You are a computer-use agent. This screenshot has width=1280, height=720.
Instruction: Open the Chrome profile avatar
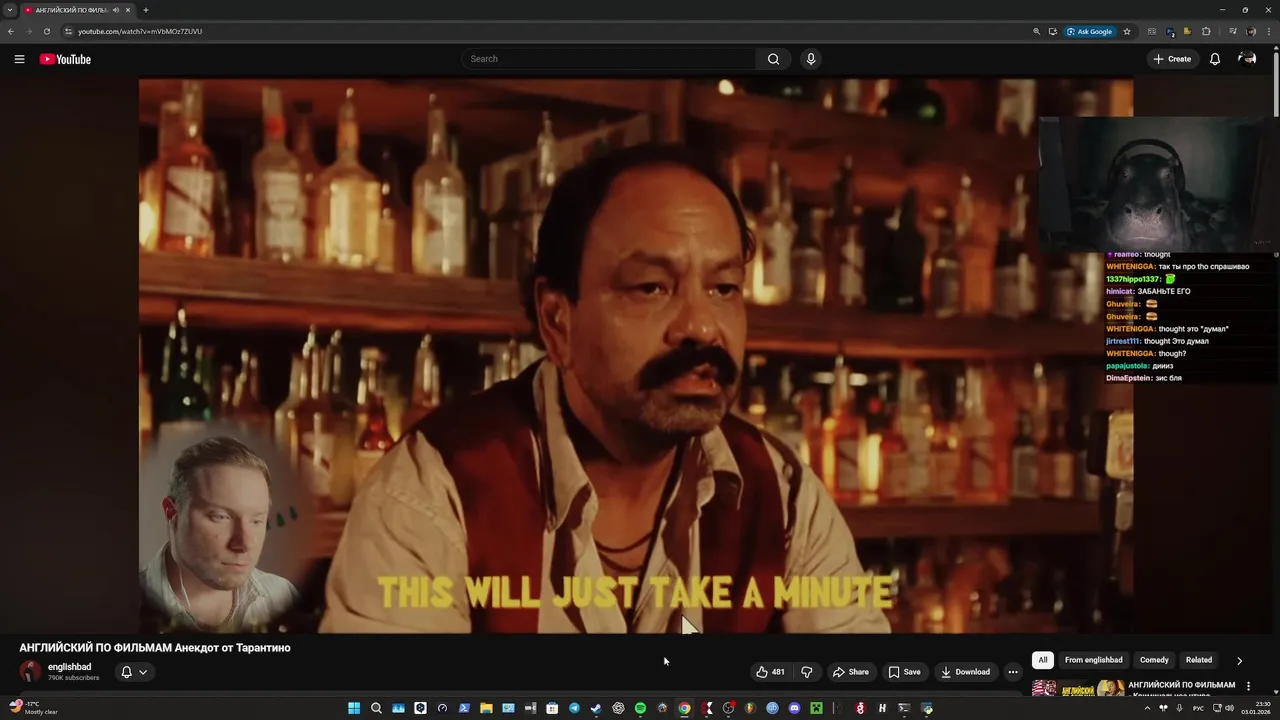[1251, 31]
